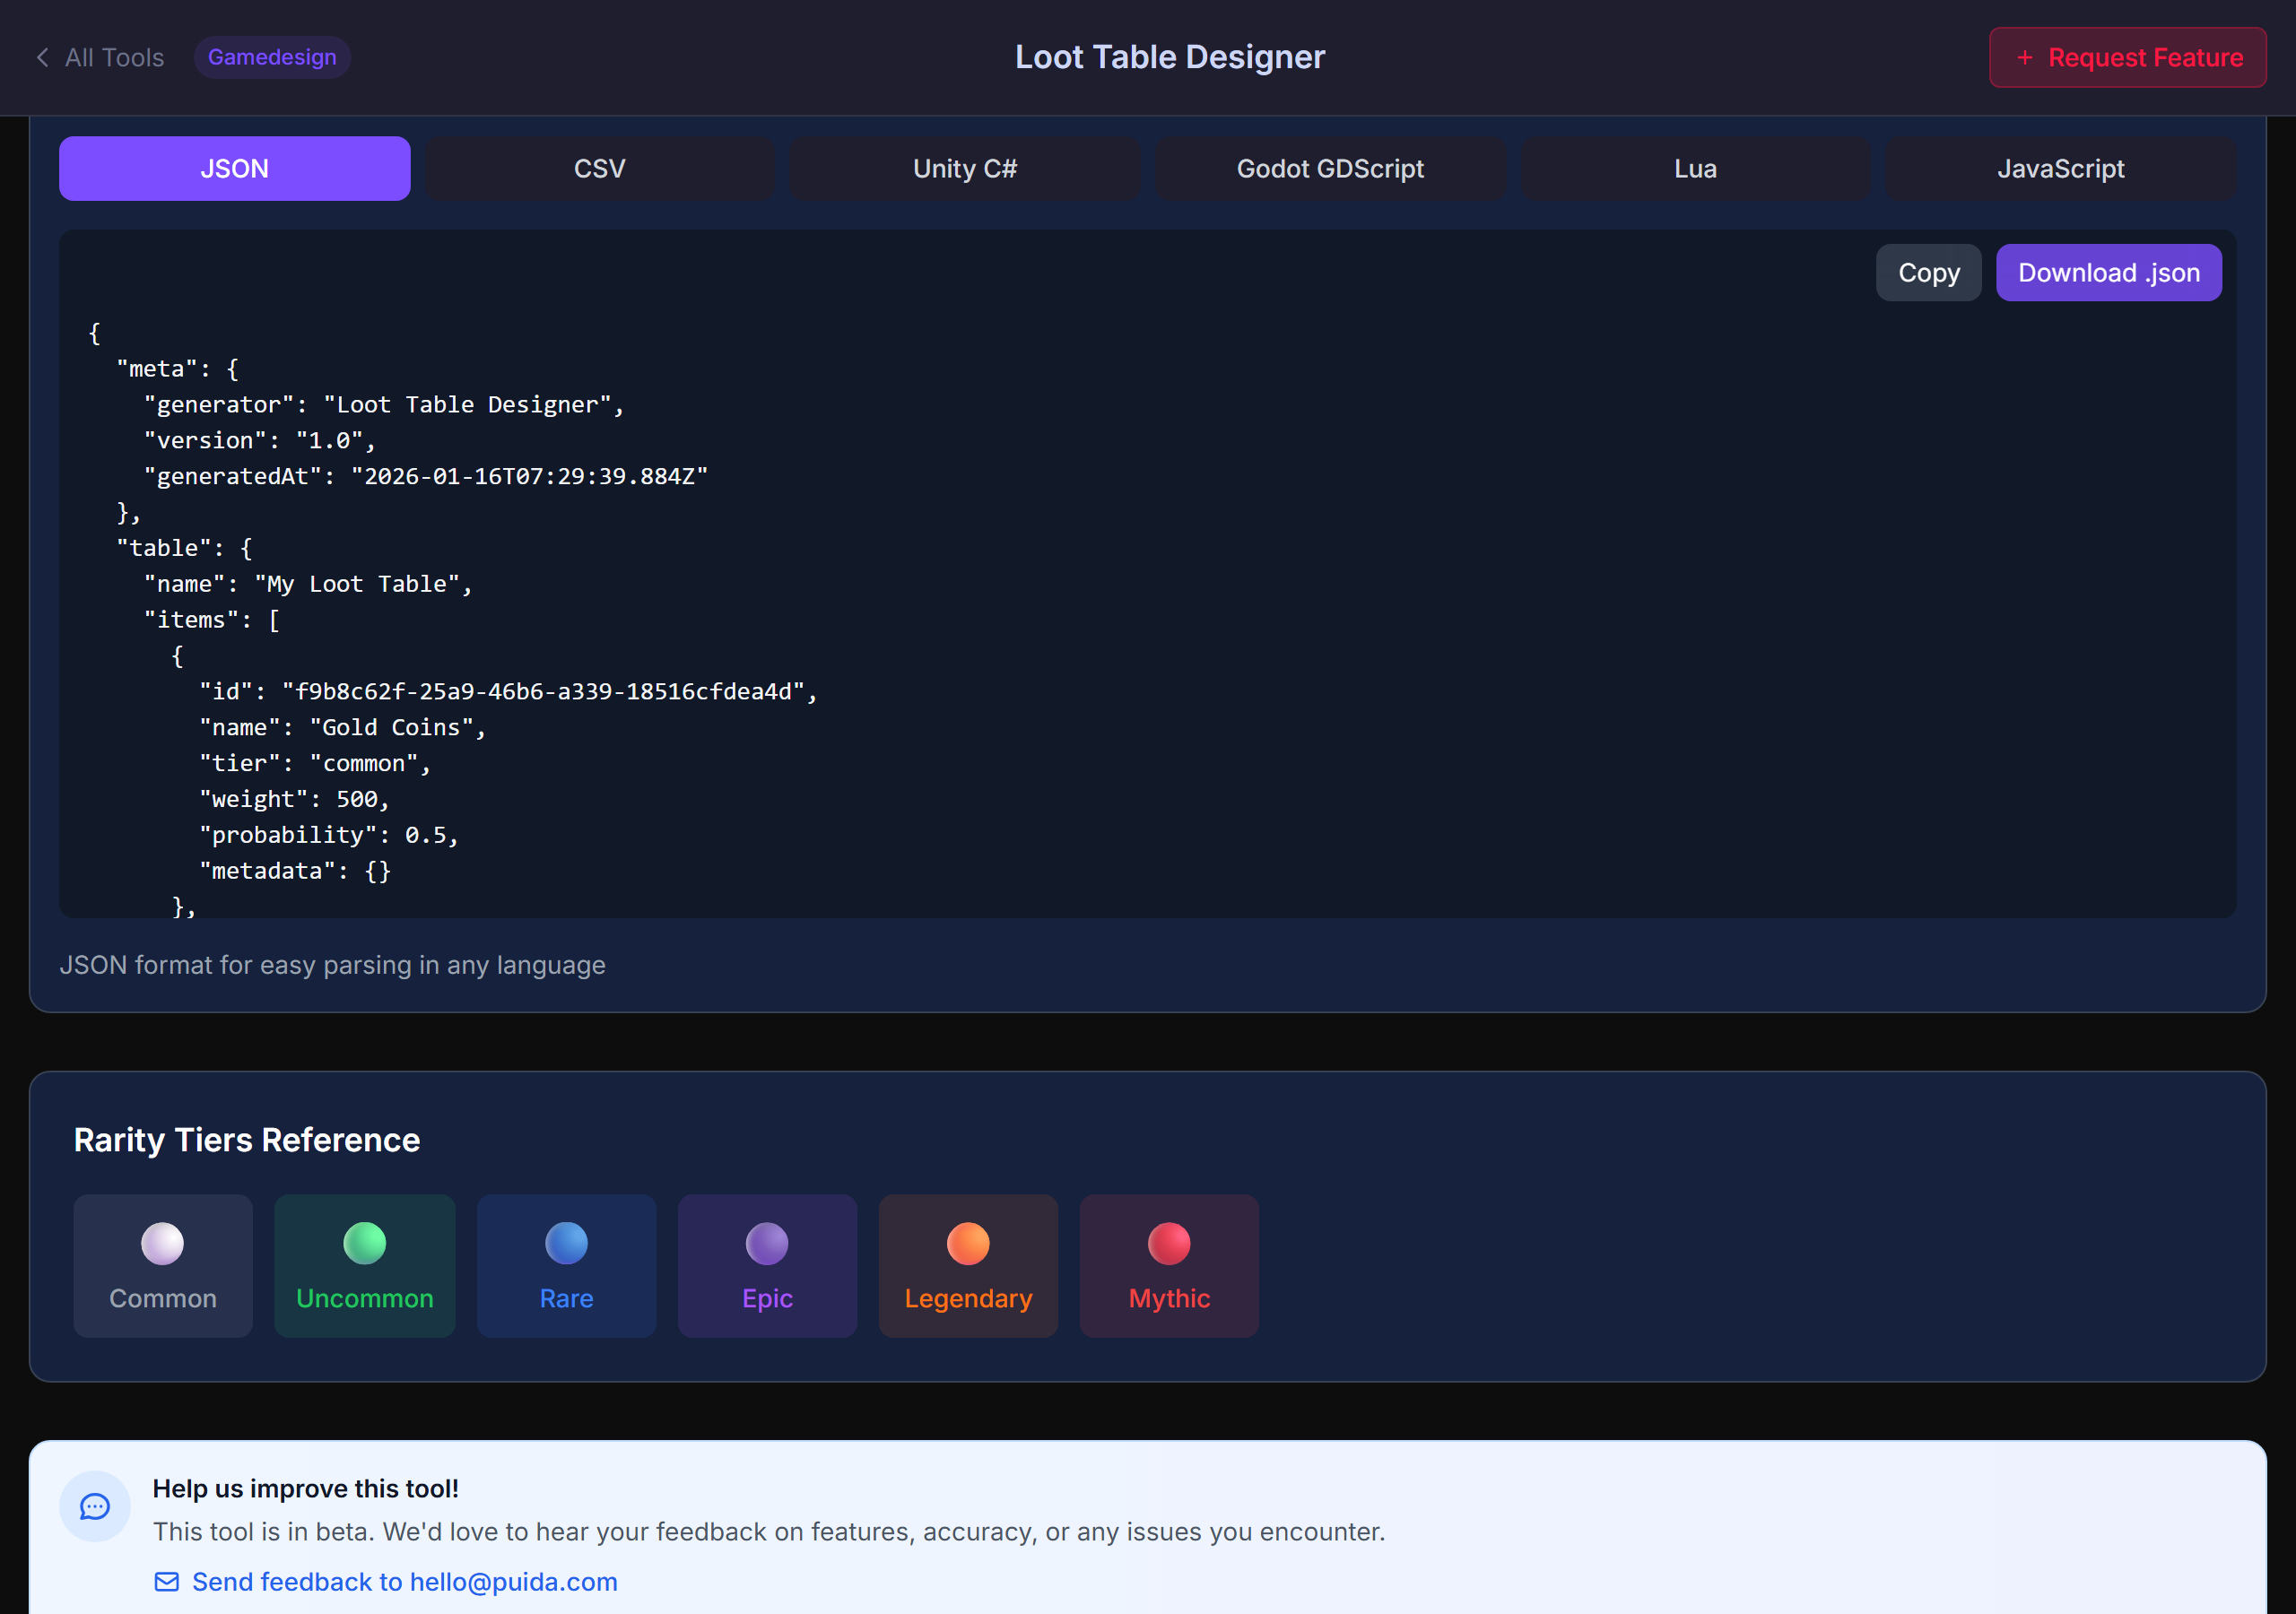This screenshot has height=1614, width=2296.
Task: Select the Mythic red orb icon
Action: point(1168,1243)
